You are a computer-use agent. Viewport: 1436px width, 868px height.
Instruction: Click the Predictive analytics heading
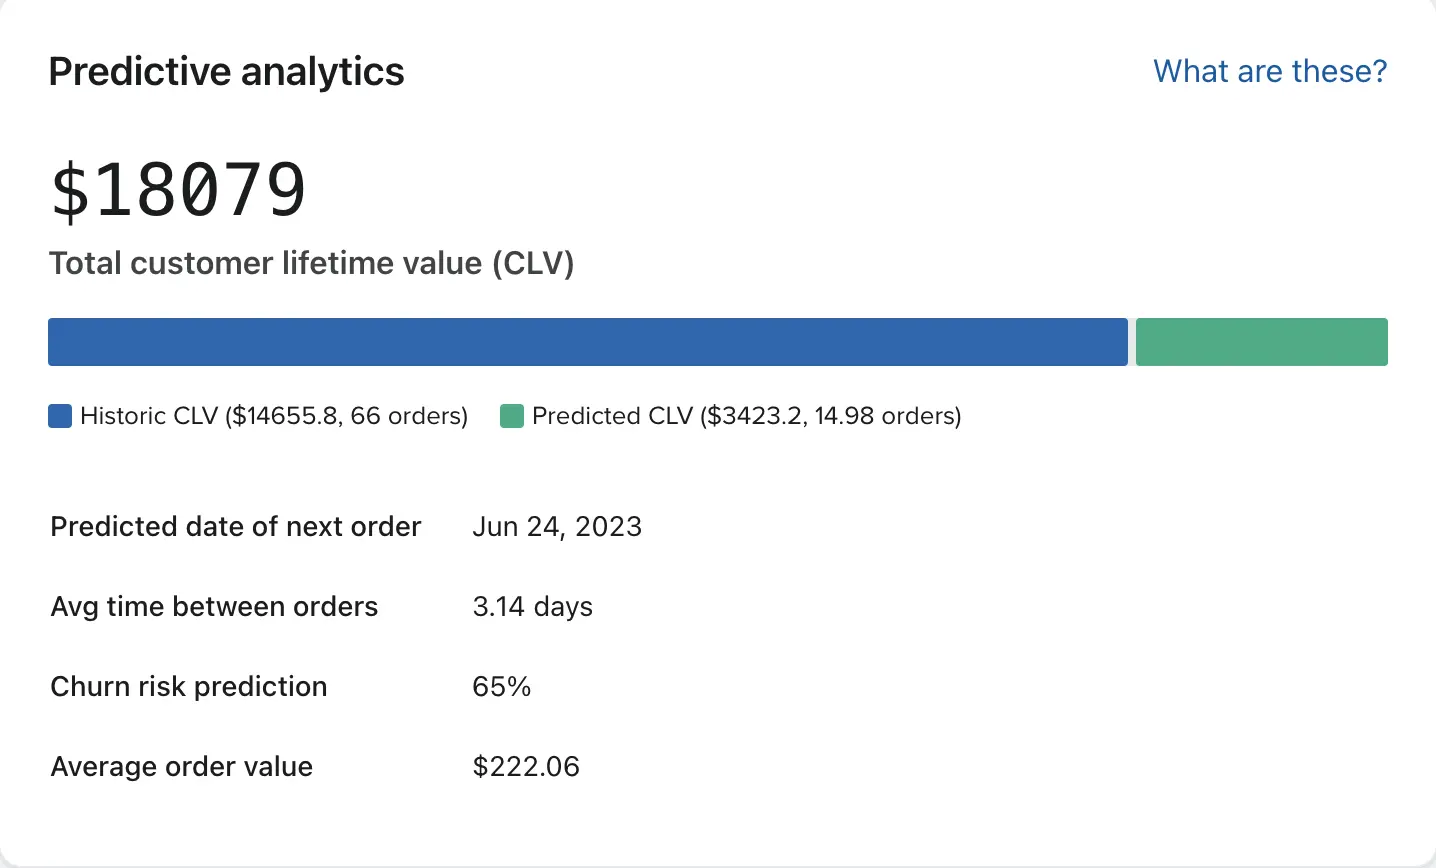point(227,72)
